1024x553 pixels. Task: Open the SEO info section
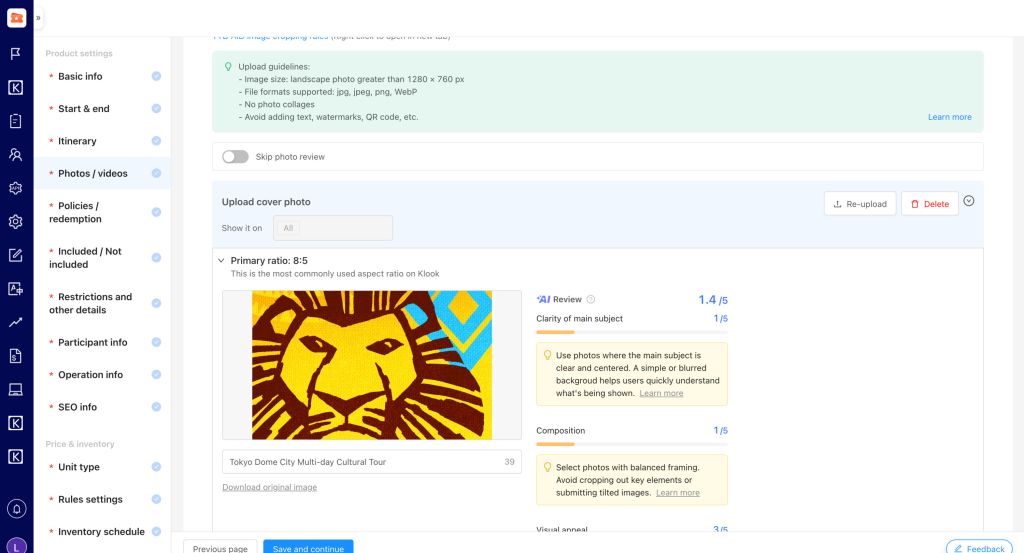point(77,407)
